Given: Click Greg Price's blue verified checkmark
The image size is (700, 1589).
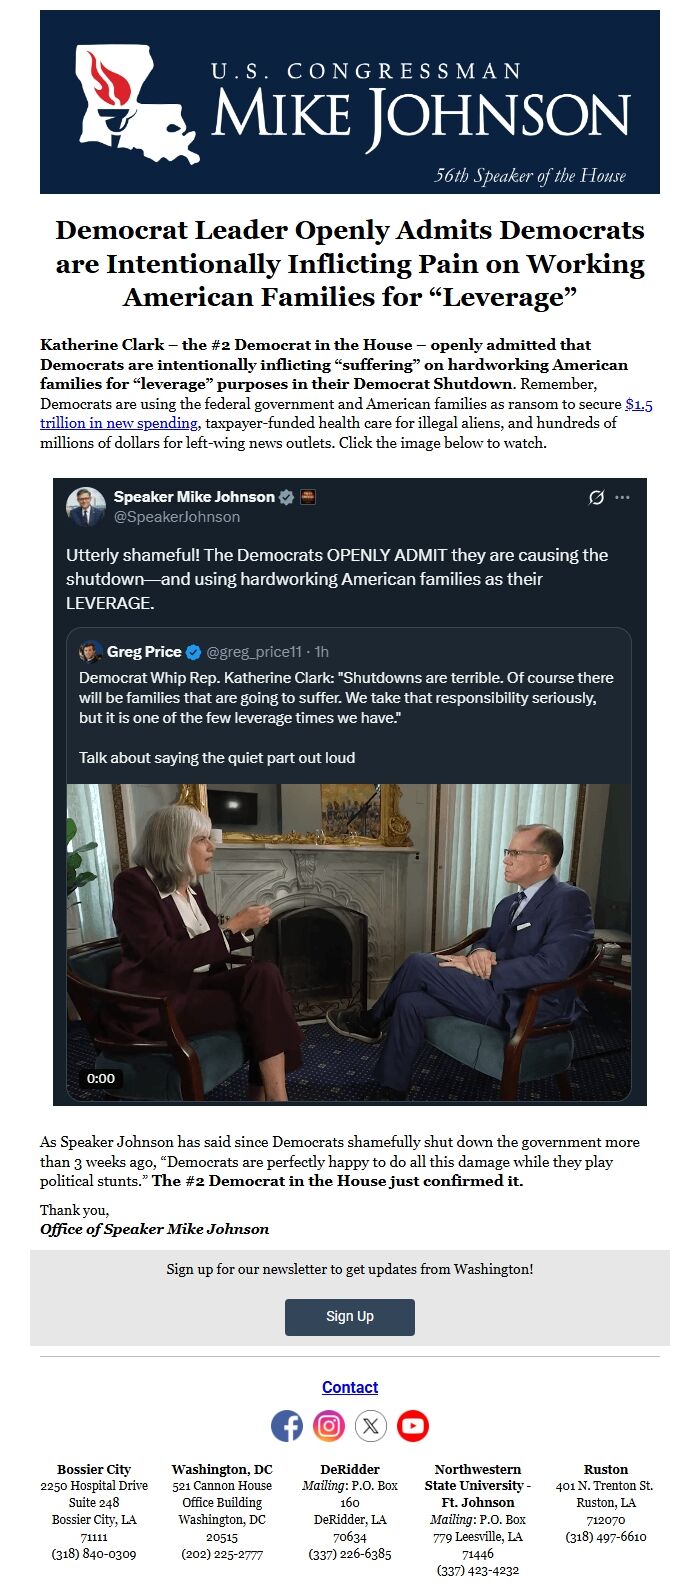Looking at the screenshot, I should point(194,652).
